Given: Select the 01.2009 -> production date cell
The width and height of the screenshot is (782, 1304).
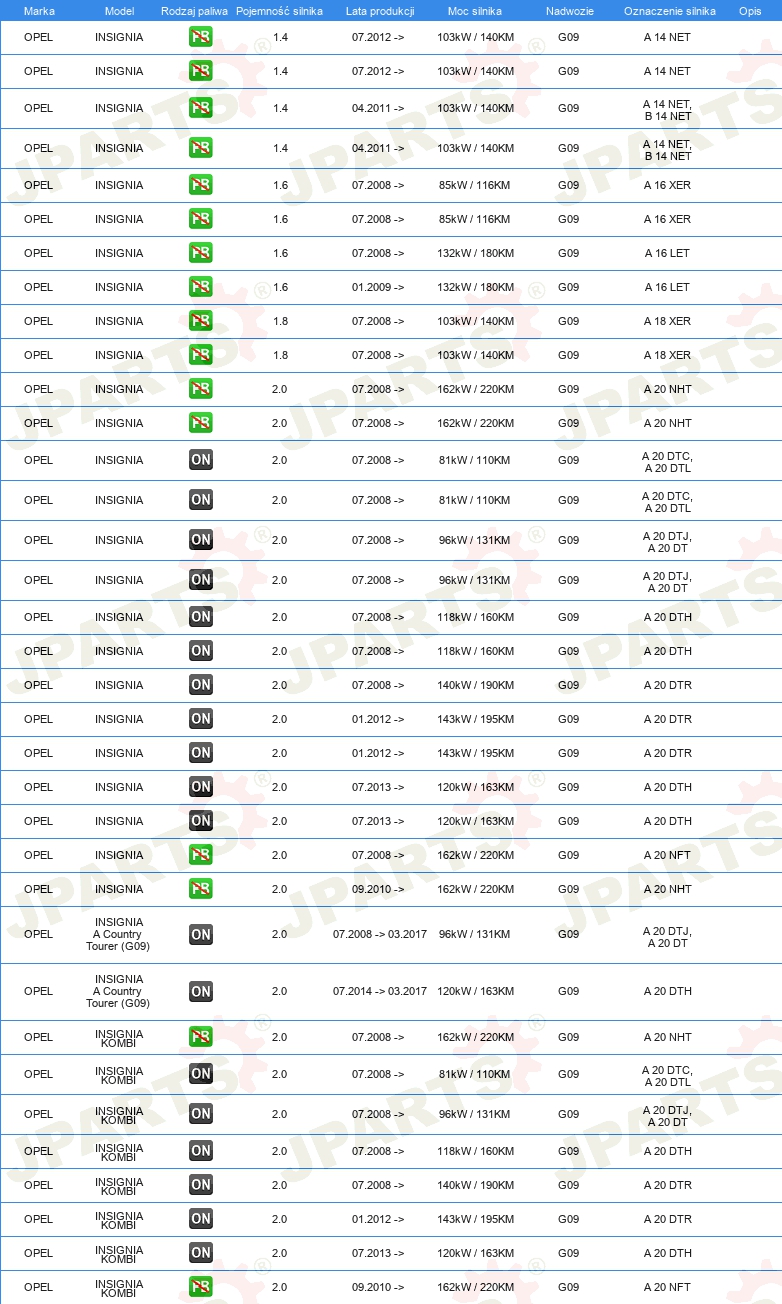Looking at the screenshot, I should pyautogui.click(x=378, y=287).
